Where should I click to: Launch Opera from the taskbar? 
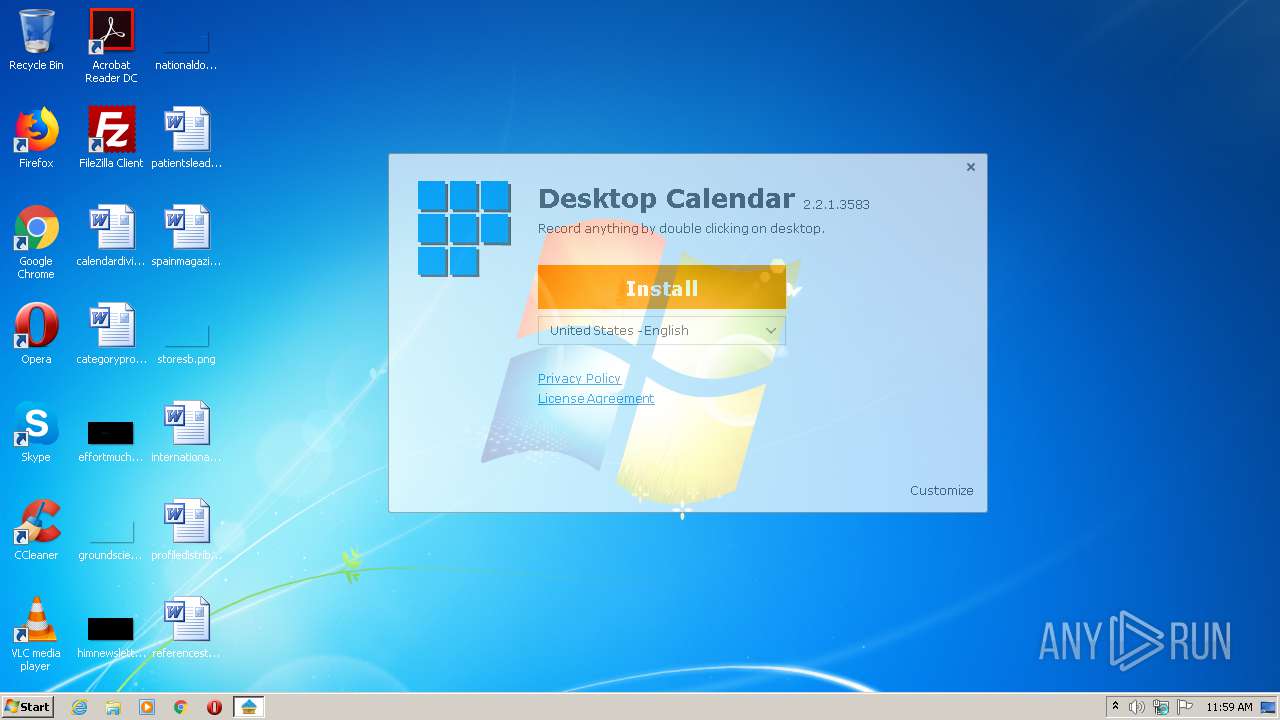click(x=214, y=707)
